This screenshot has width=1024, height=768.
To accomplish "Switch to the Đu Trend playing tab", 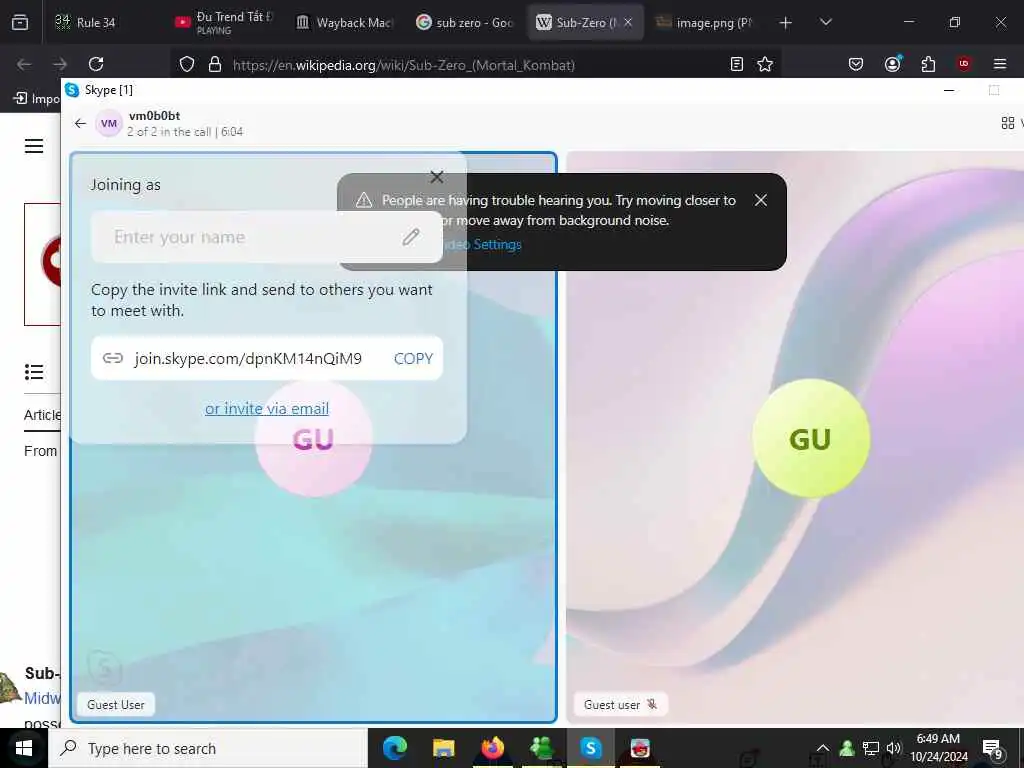I will pos(225,23).
